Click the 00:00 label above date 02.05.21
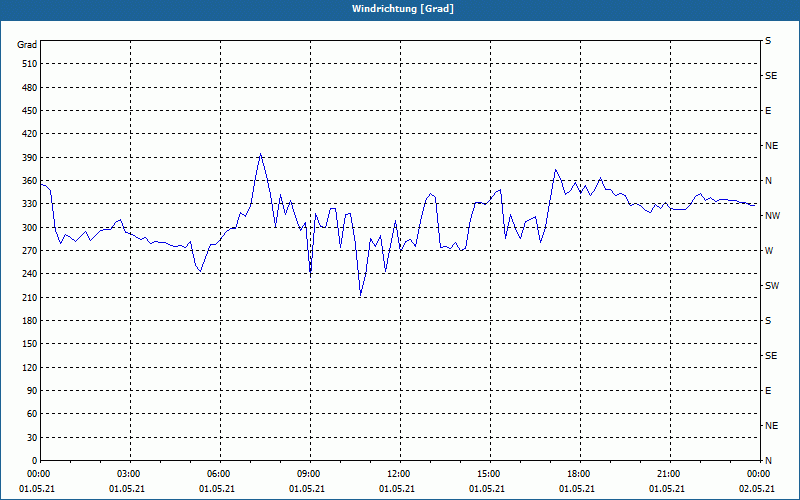 coord(758,474)
